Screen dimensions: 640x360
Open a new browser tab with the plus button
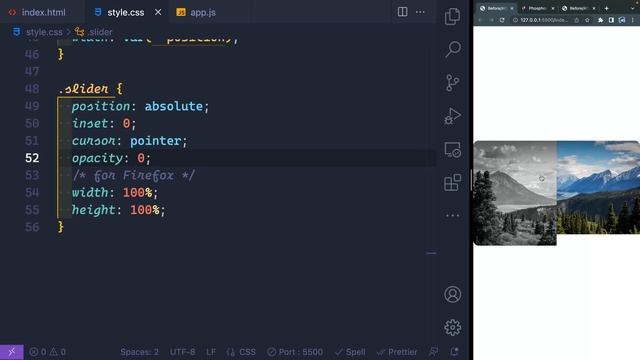[607, 8]
